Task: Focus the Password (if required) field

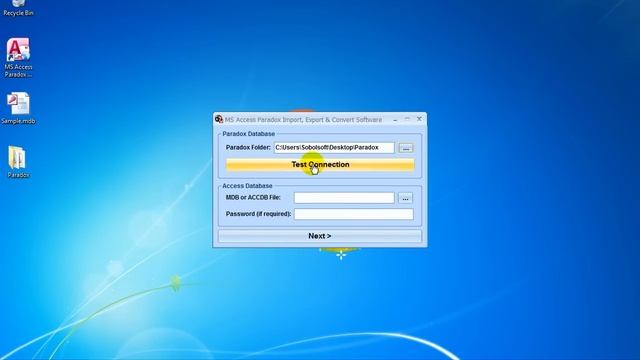Action: pos(353,214)
